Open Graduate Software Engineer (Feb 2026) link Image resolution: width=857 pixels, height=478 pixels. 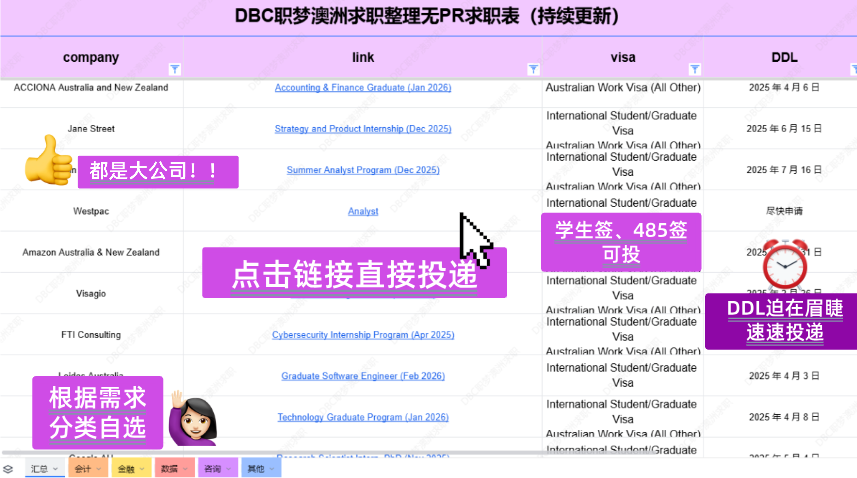click(363, 376)
